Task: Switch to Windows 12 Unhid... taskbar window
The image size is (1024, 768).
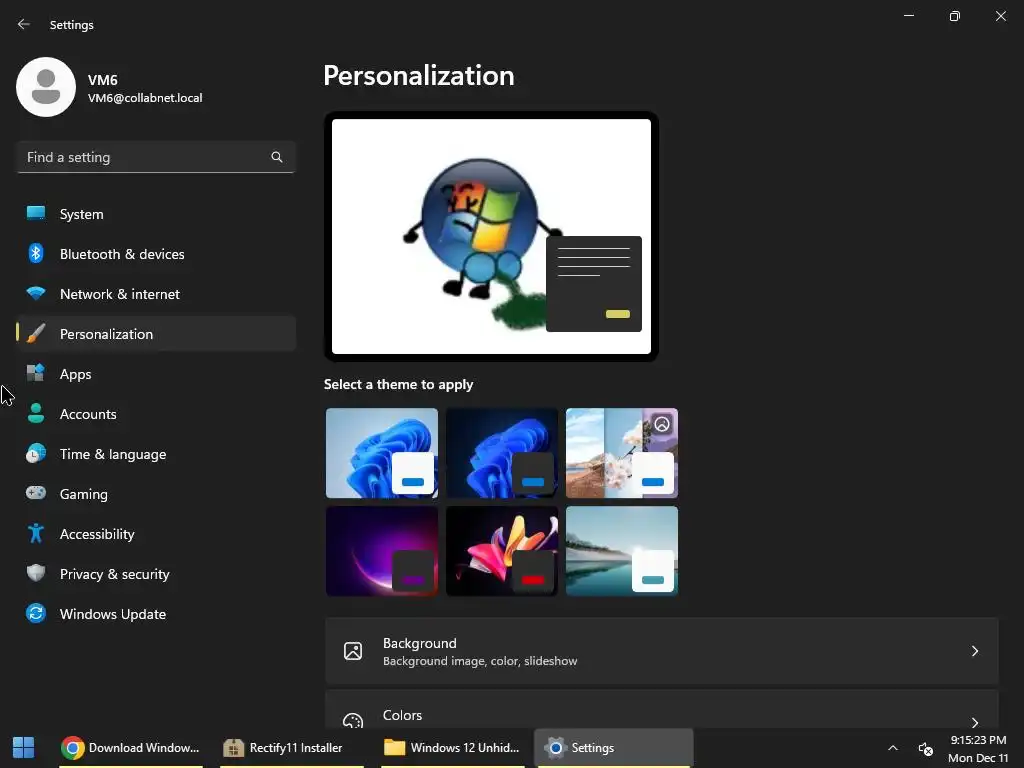Action: point(453,748)
